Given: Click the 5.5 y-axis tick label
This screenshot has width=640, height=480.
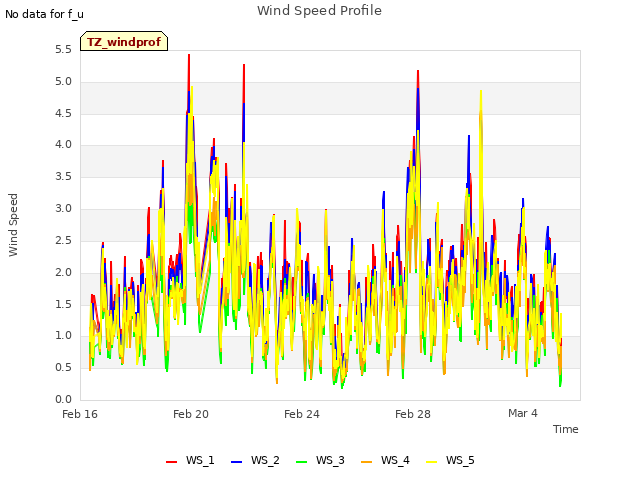Looking at the screenshot, I should [x=63, y=50].
